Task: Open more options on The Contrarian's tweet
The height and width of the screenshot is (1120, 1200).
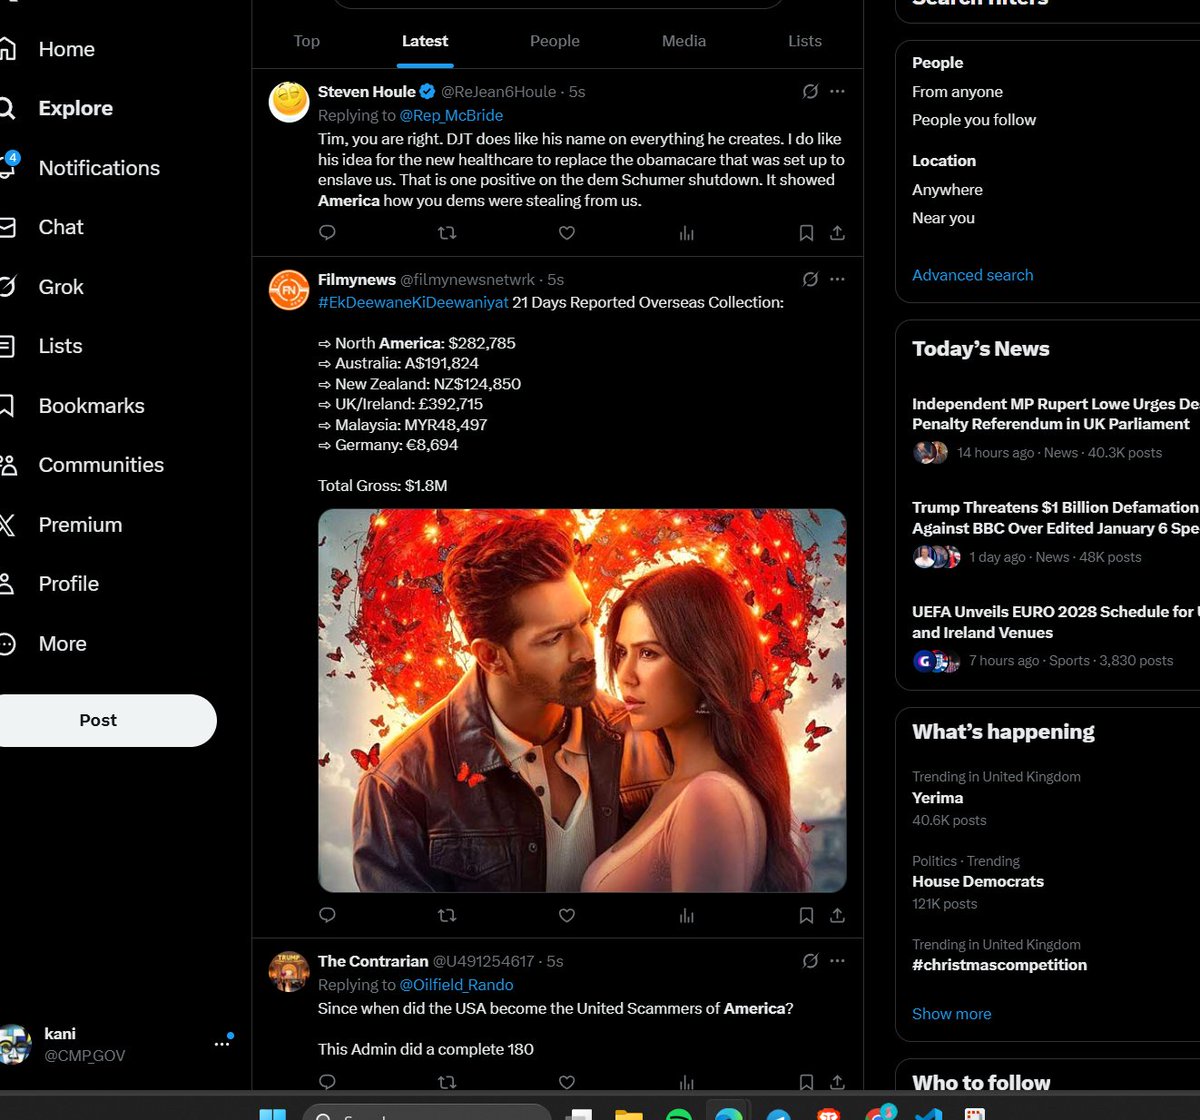Action: pos(838,961)
